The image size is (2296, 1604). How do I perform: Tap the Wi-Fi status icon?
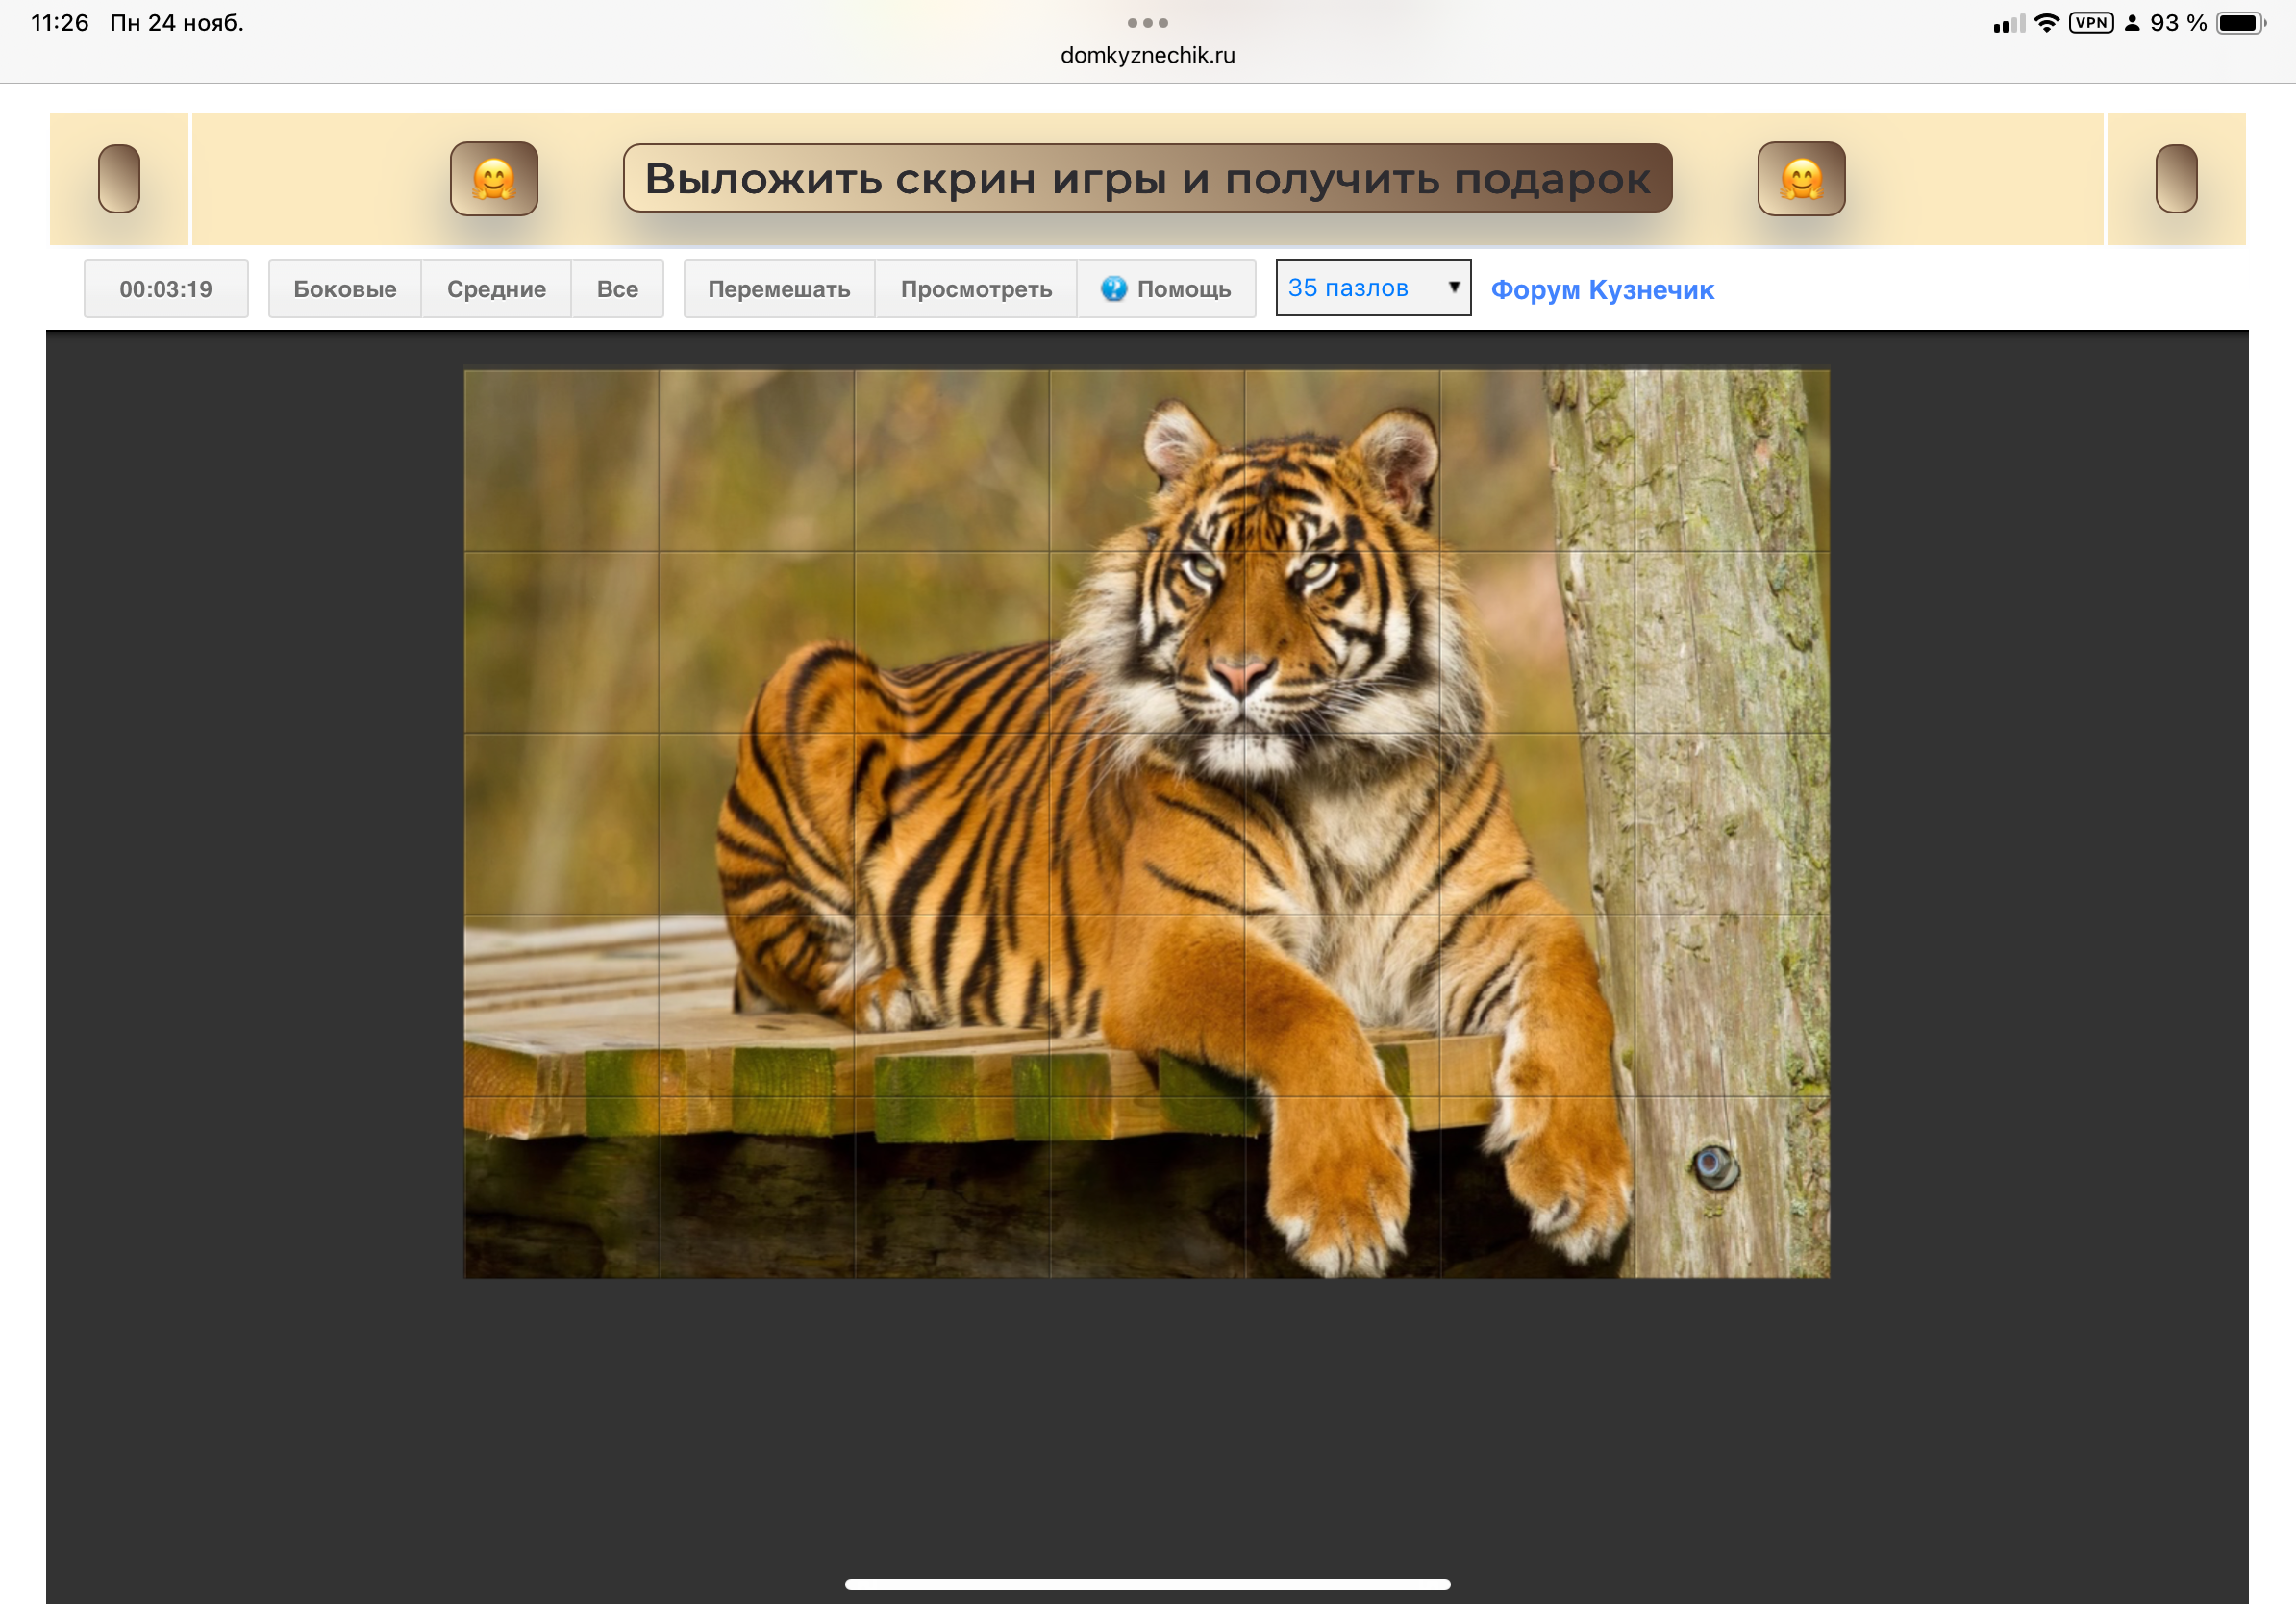coord(2046,23)
